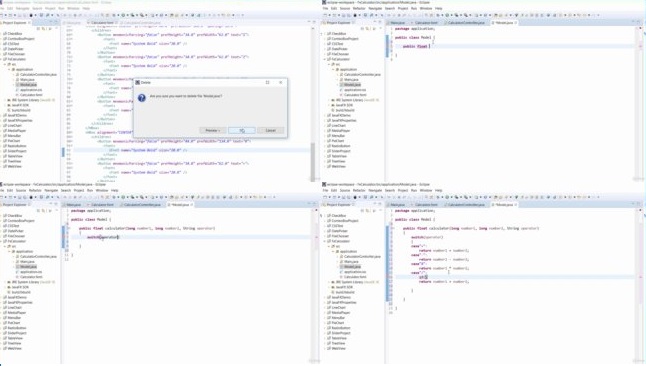The image size is (646, 366).
Task: Toggle Link with Editor, Delete-dialog window
Action: pos(43,28)
